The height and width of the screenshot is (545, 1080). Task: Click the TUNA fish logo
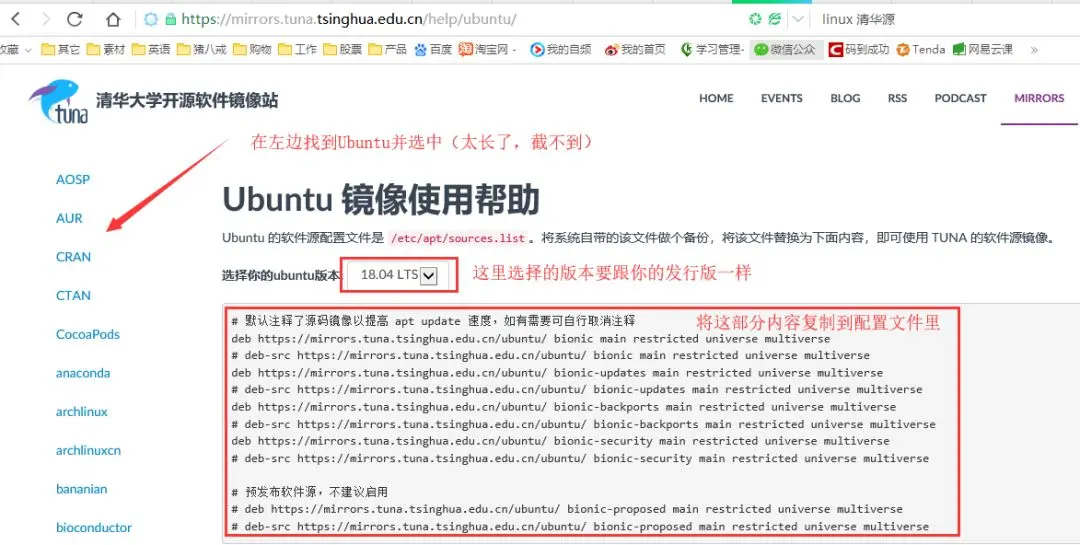click(x=59, y=101)
